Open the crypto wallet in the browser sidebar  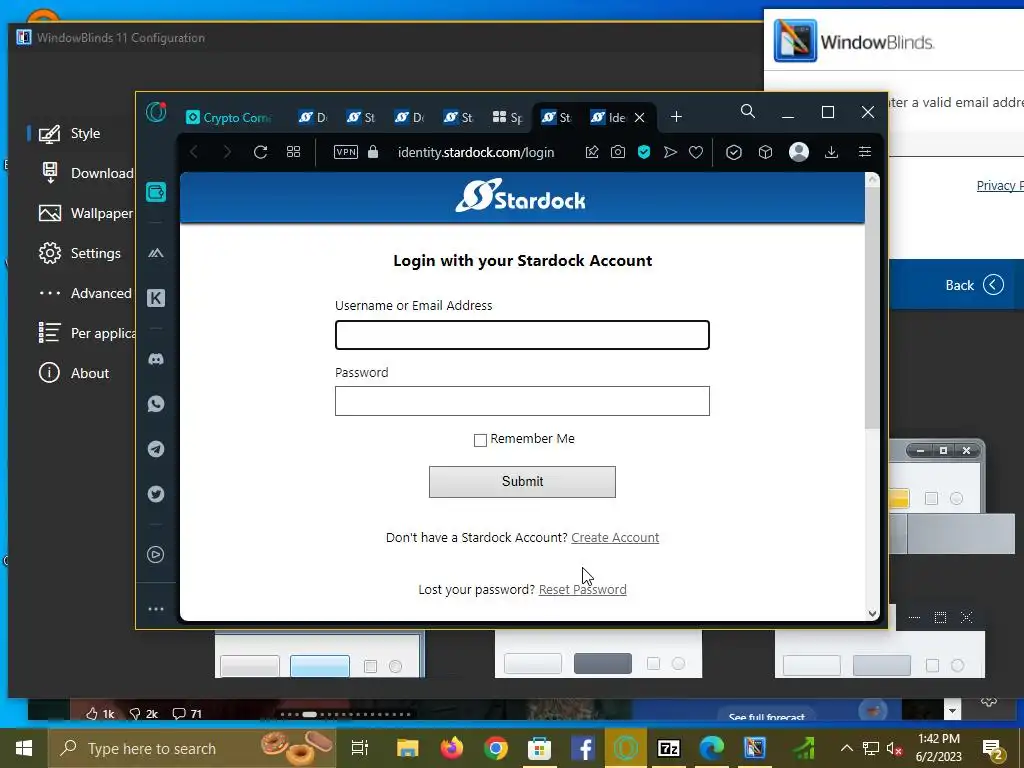point(155,192)
